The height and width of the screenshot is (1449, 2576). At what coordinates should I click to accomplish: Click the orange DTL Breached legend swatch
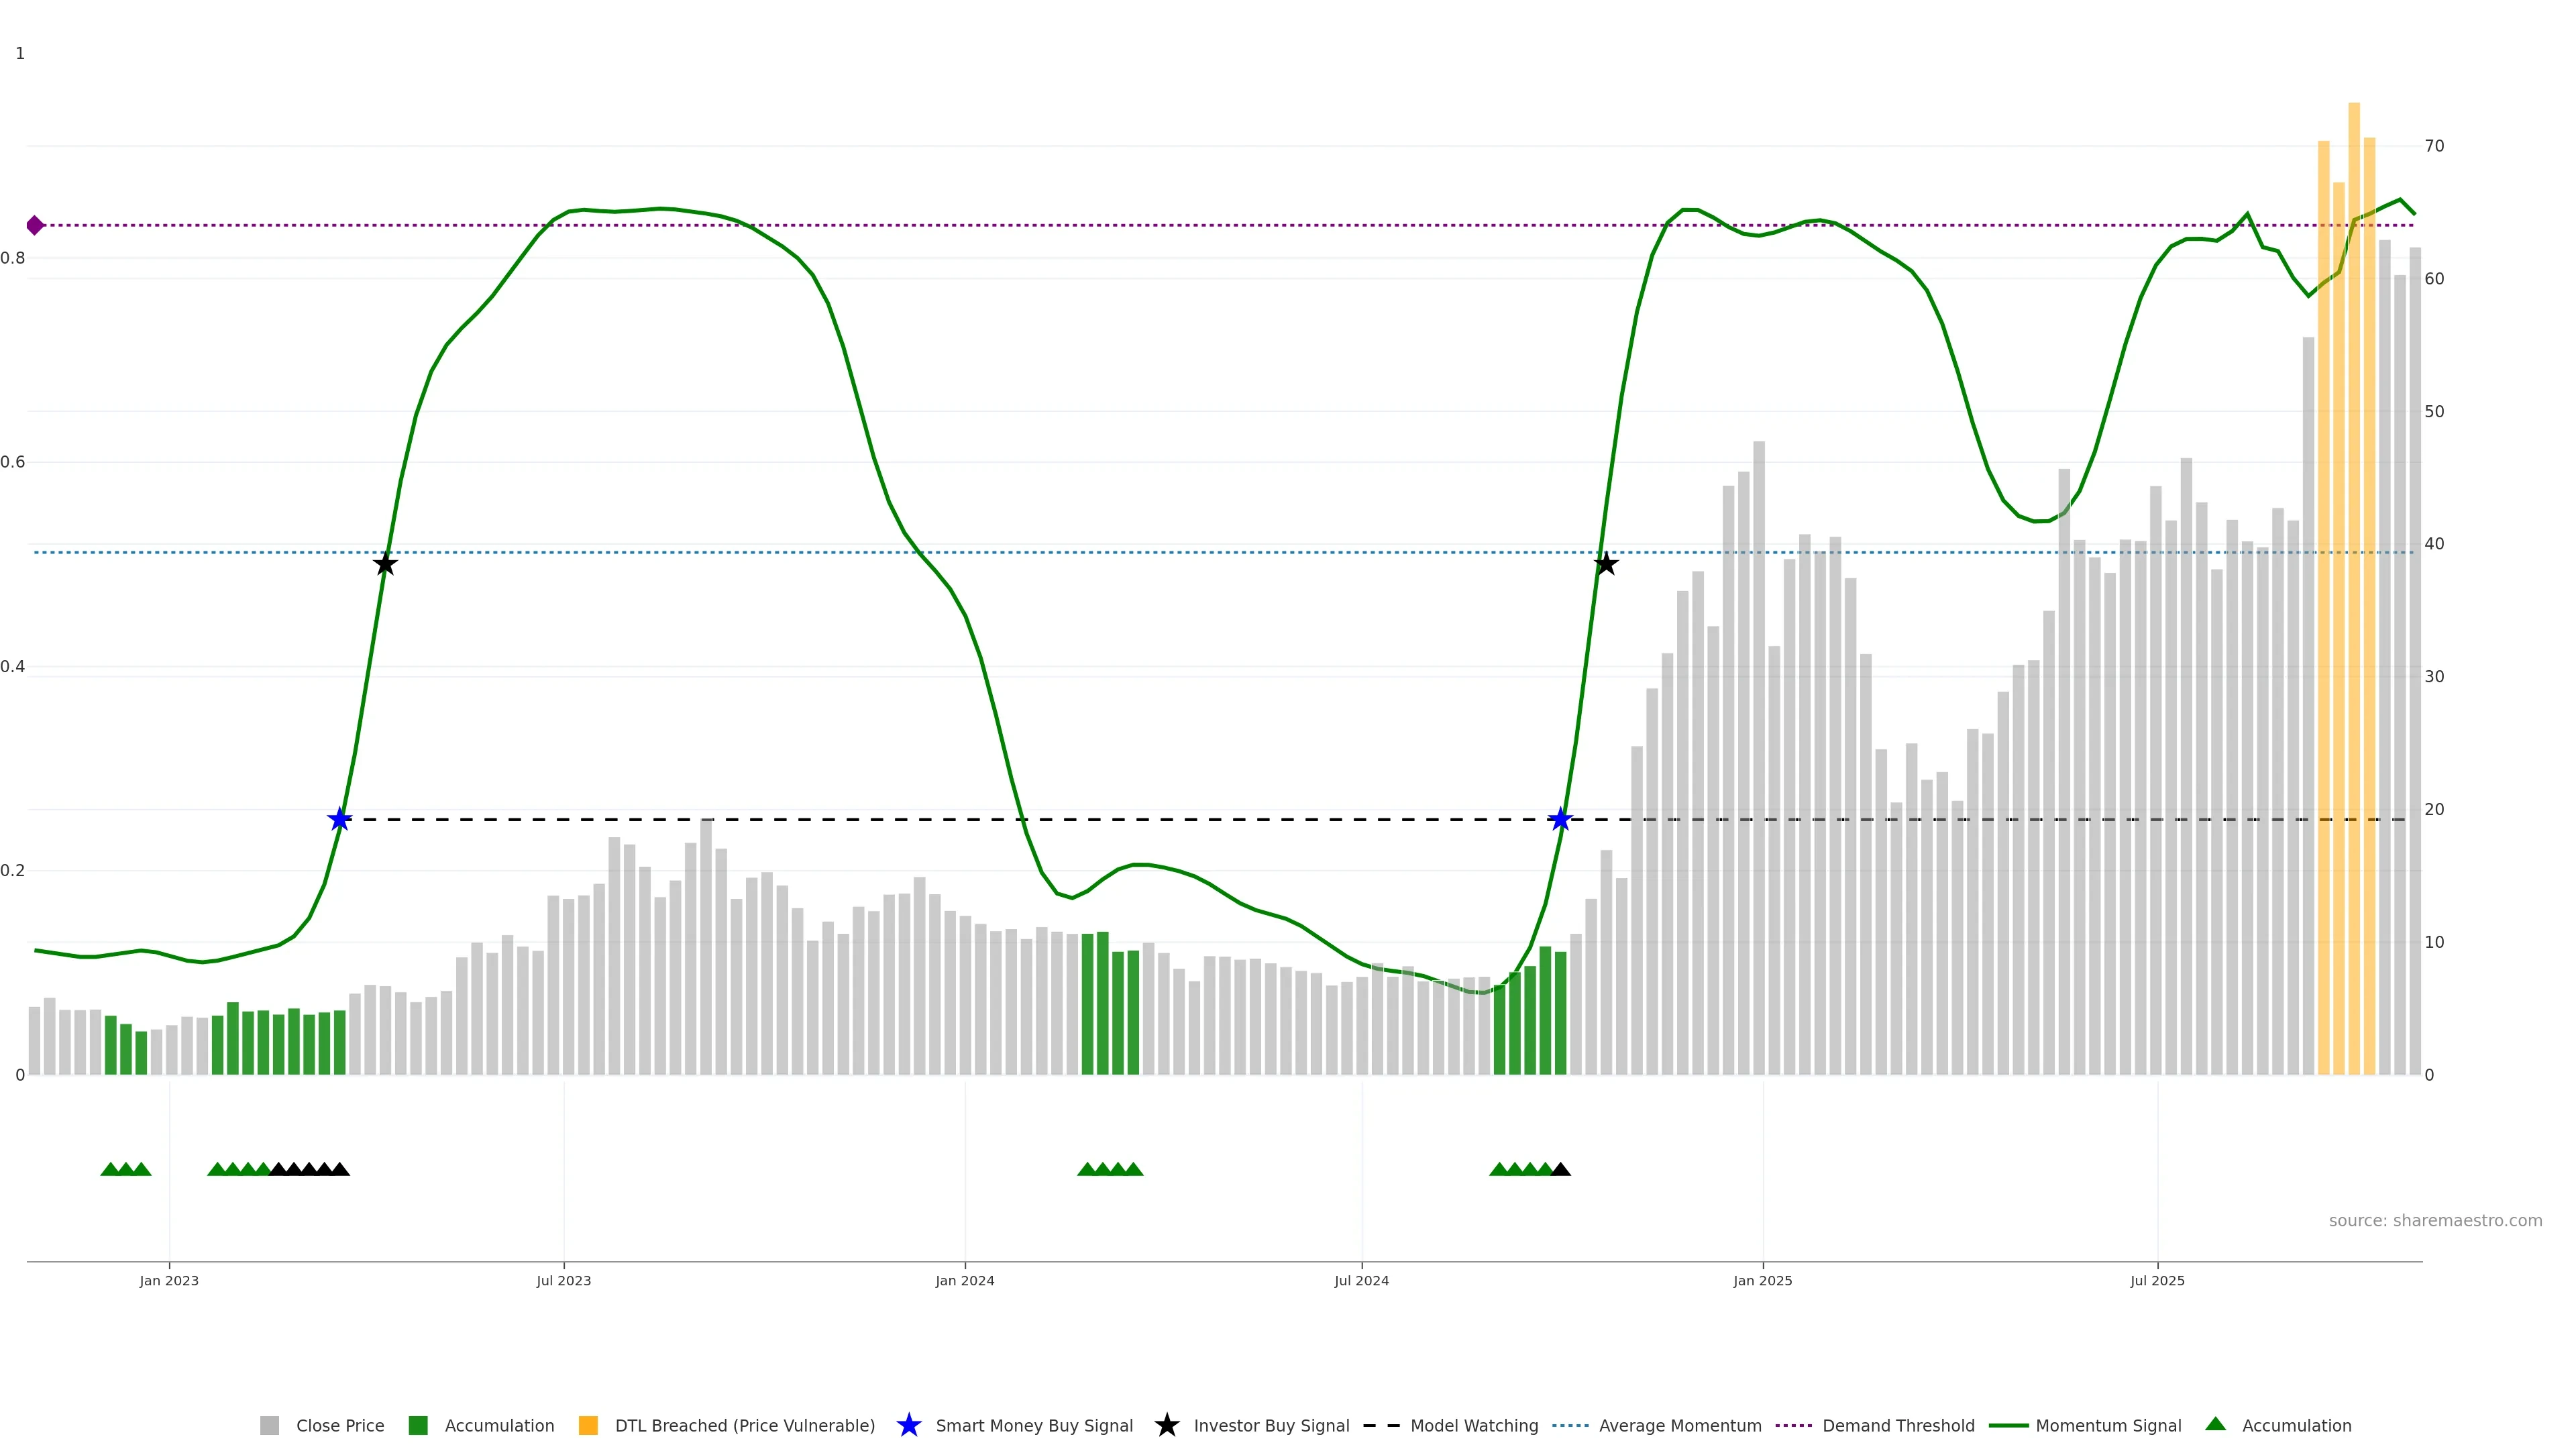click(589, 1425)
